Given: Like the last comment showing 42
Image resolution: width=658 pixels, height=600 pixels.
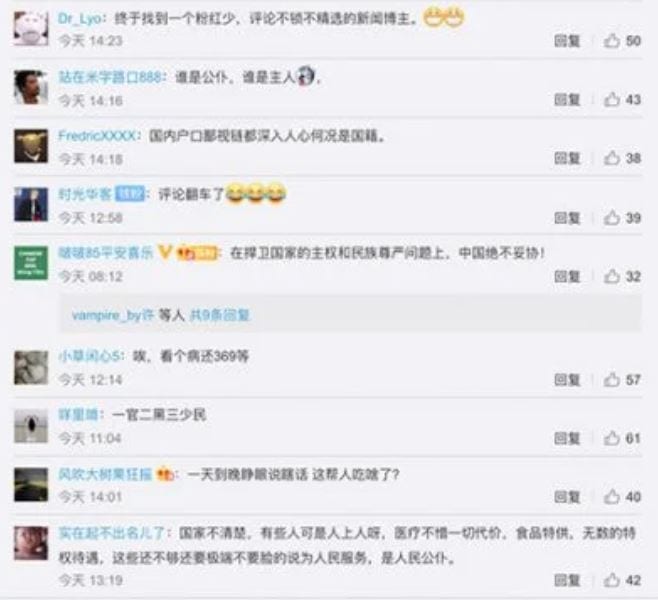Looking at the screenshot, I should click(x=611, y=580).
